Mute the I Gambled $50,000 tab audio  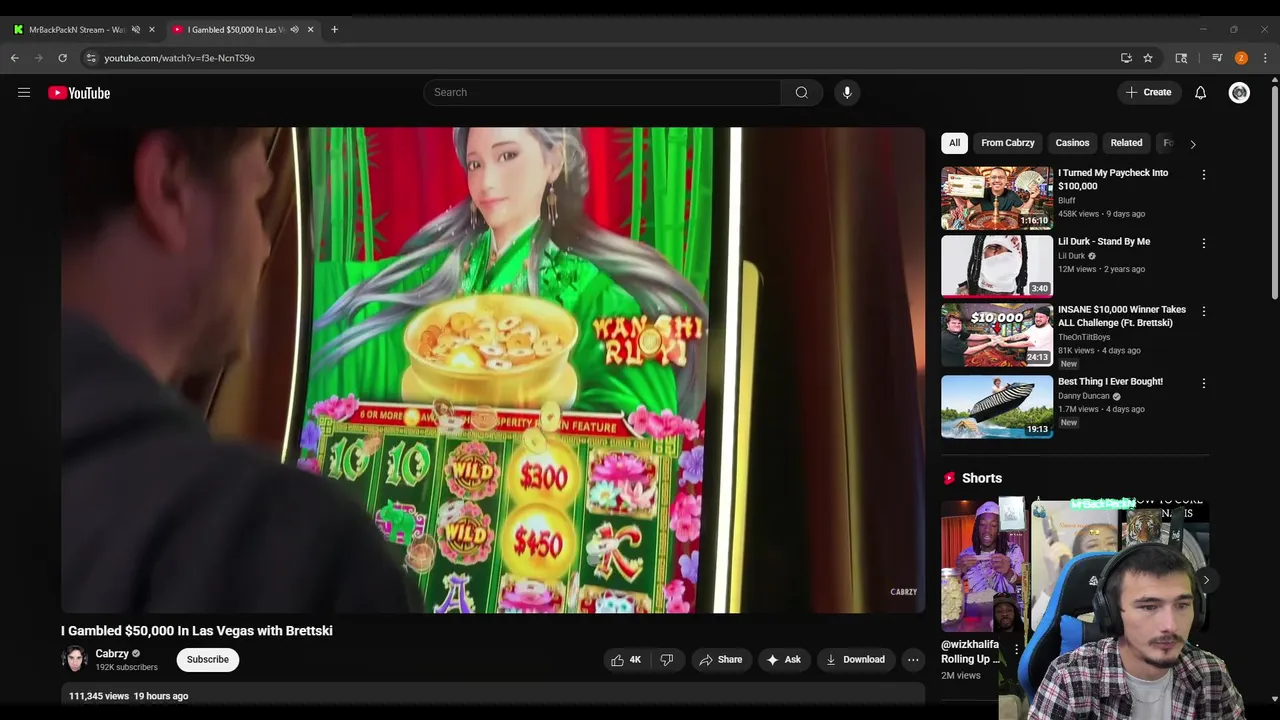click(294, 30)
